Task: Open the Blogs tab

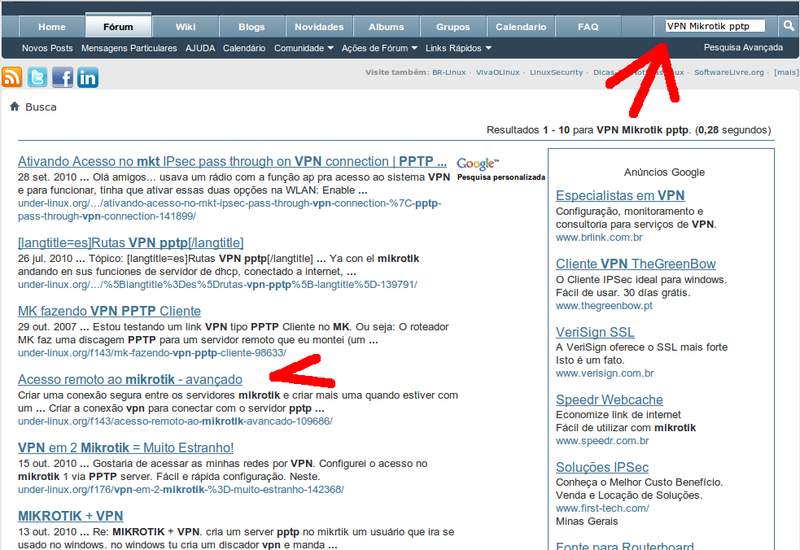Action: click(x=252, y=27)
